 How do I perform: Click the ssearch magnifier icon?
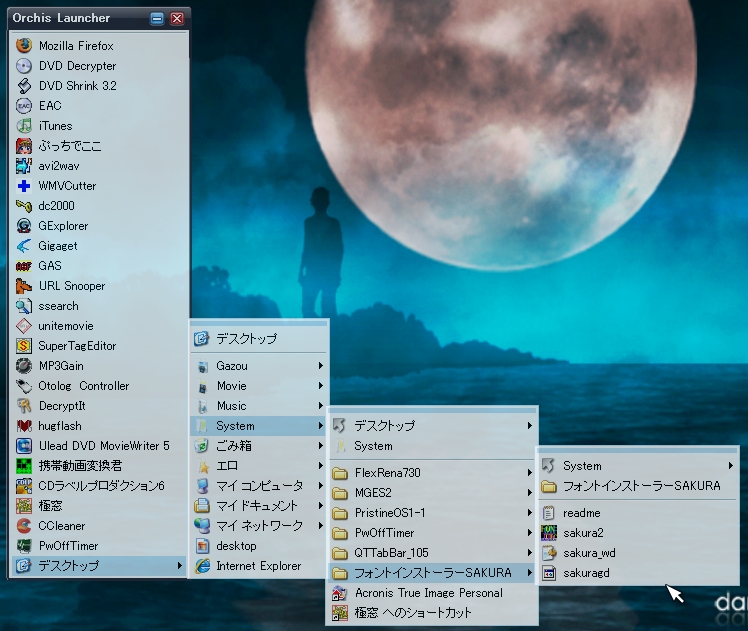tap(24, 306)
